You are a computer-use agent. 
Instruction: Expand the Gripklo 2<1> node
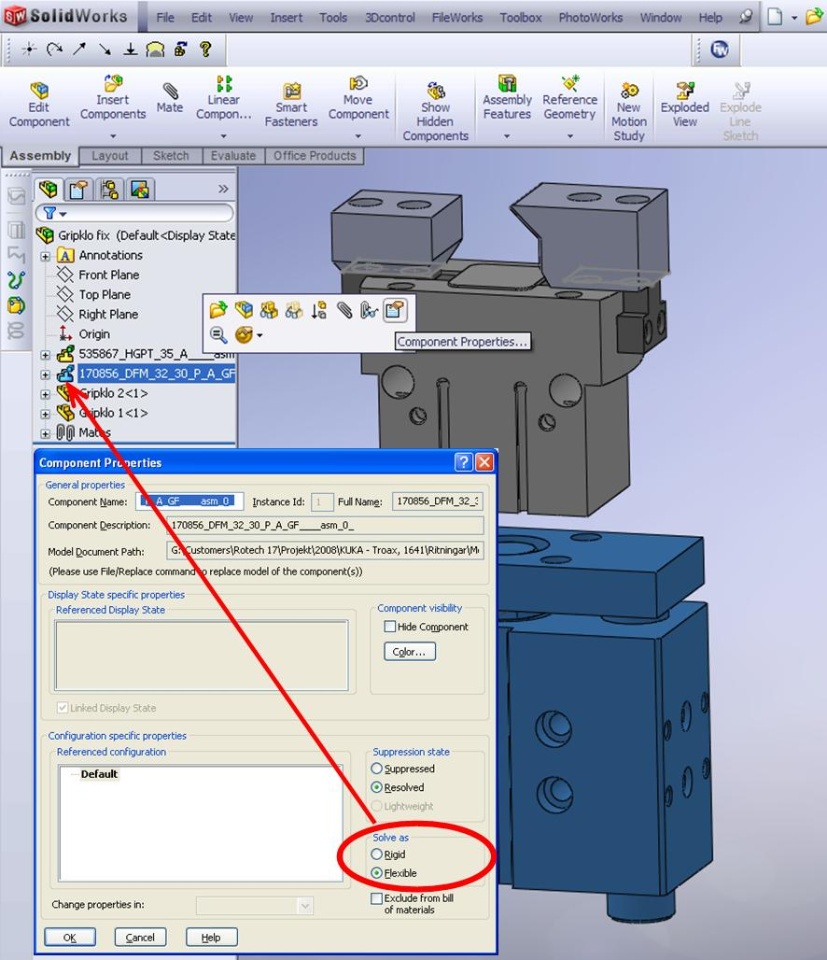(45, 394)
